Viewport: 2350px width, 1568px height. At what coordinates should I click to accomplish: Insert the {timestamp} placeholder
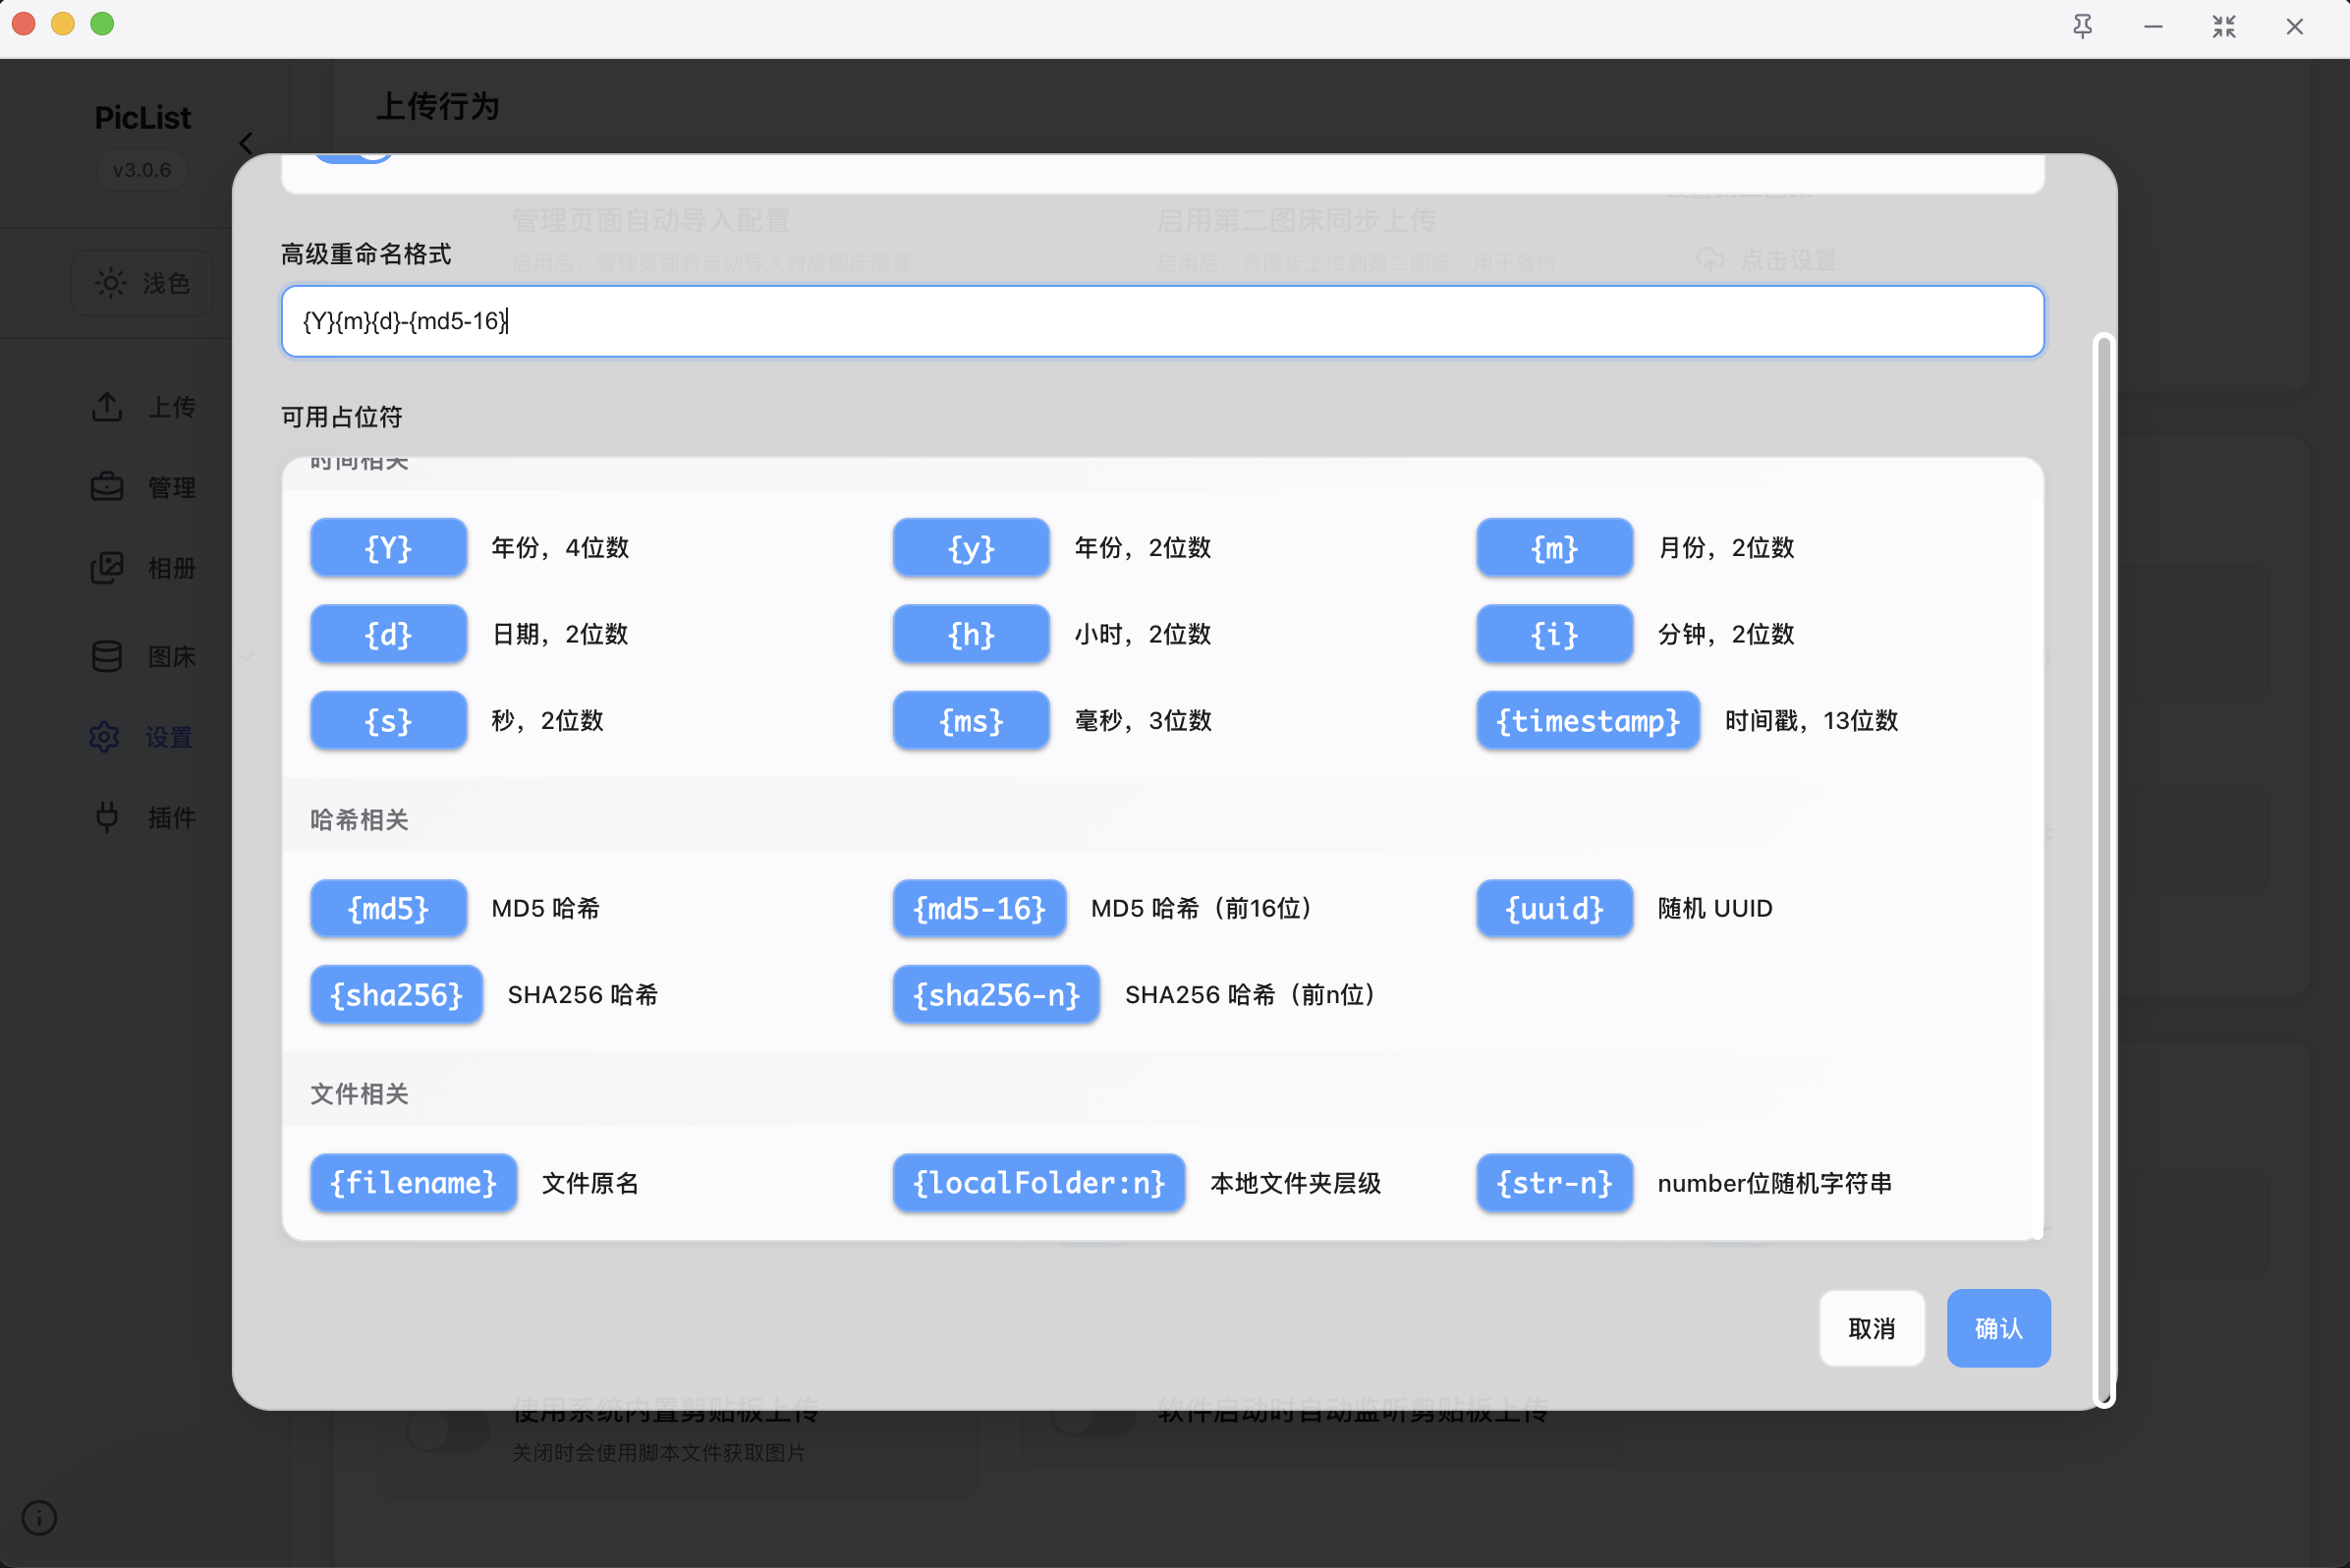[x=1587, y=720]
